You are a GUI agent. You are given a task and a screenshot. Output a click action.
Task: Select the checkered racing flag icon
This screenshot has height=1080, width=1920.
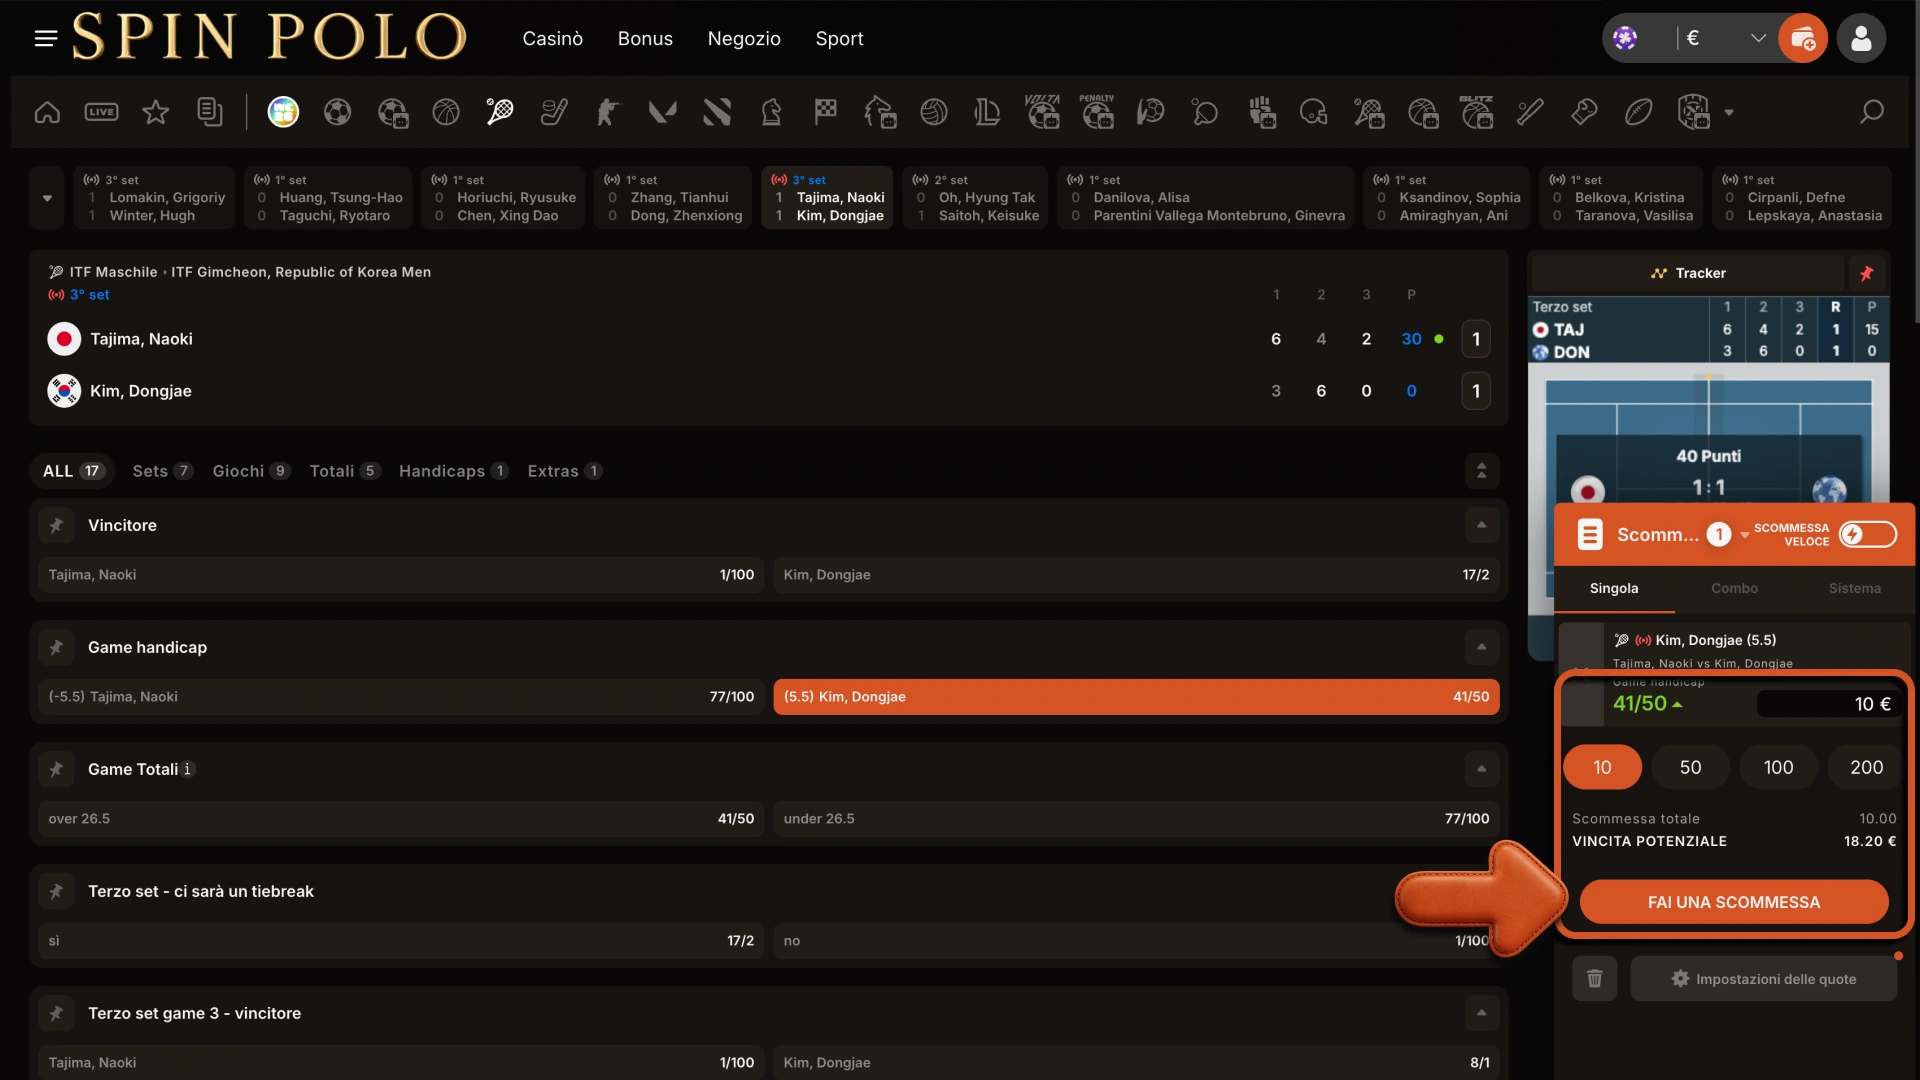point(825,112)
